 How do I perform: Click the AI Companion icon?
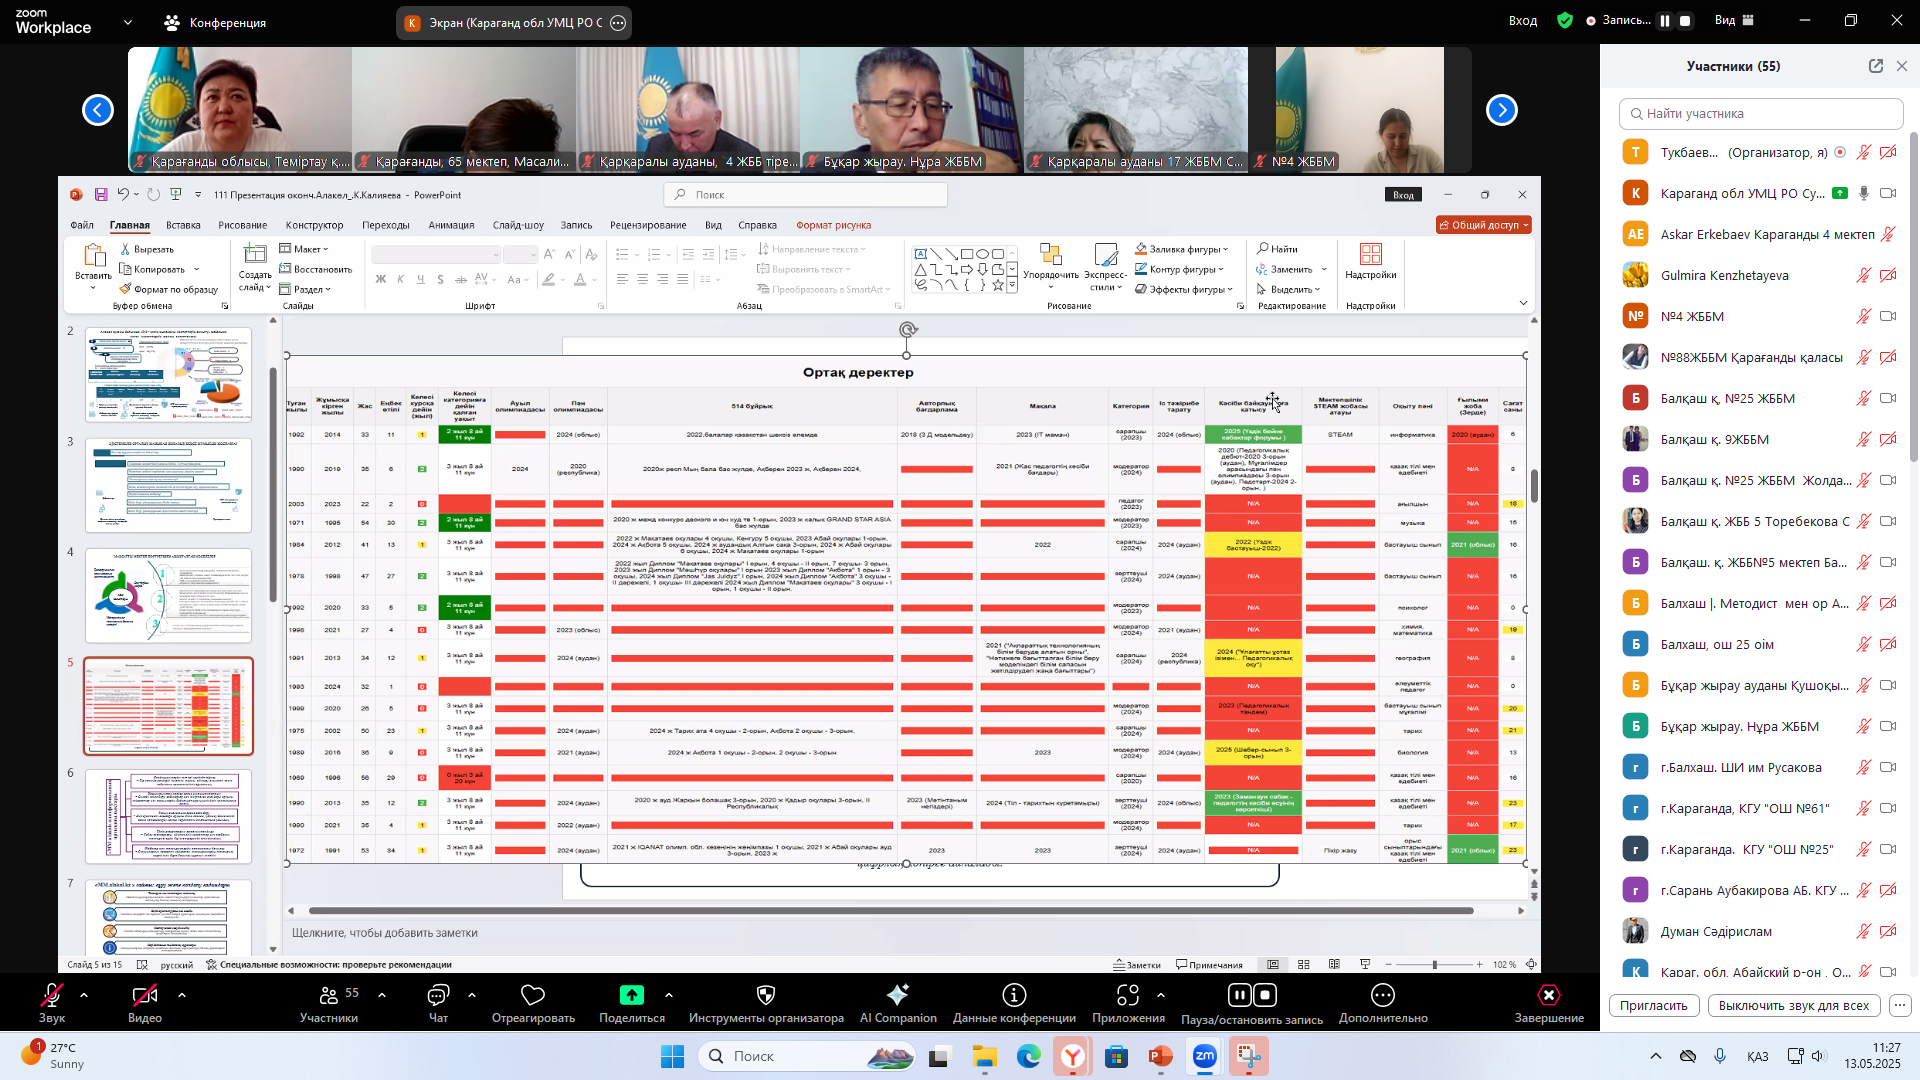pos(897,995)
